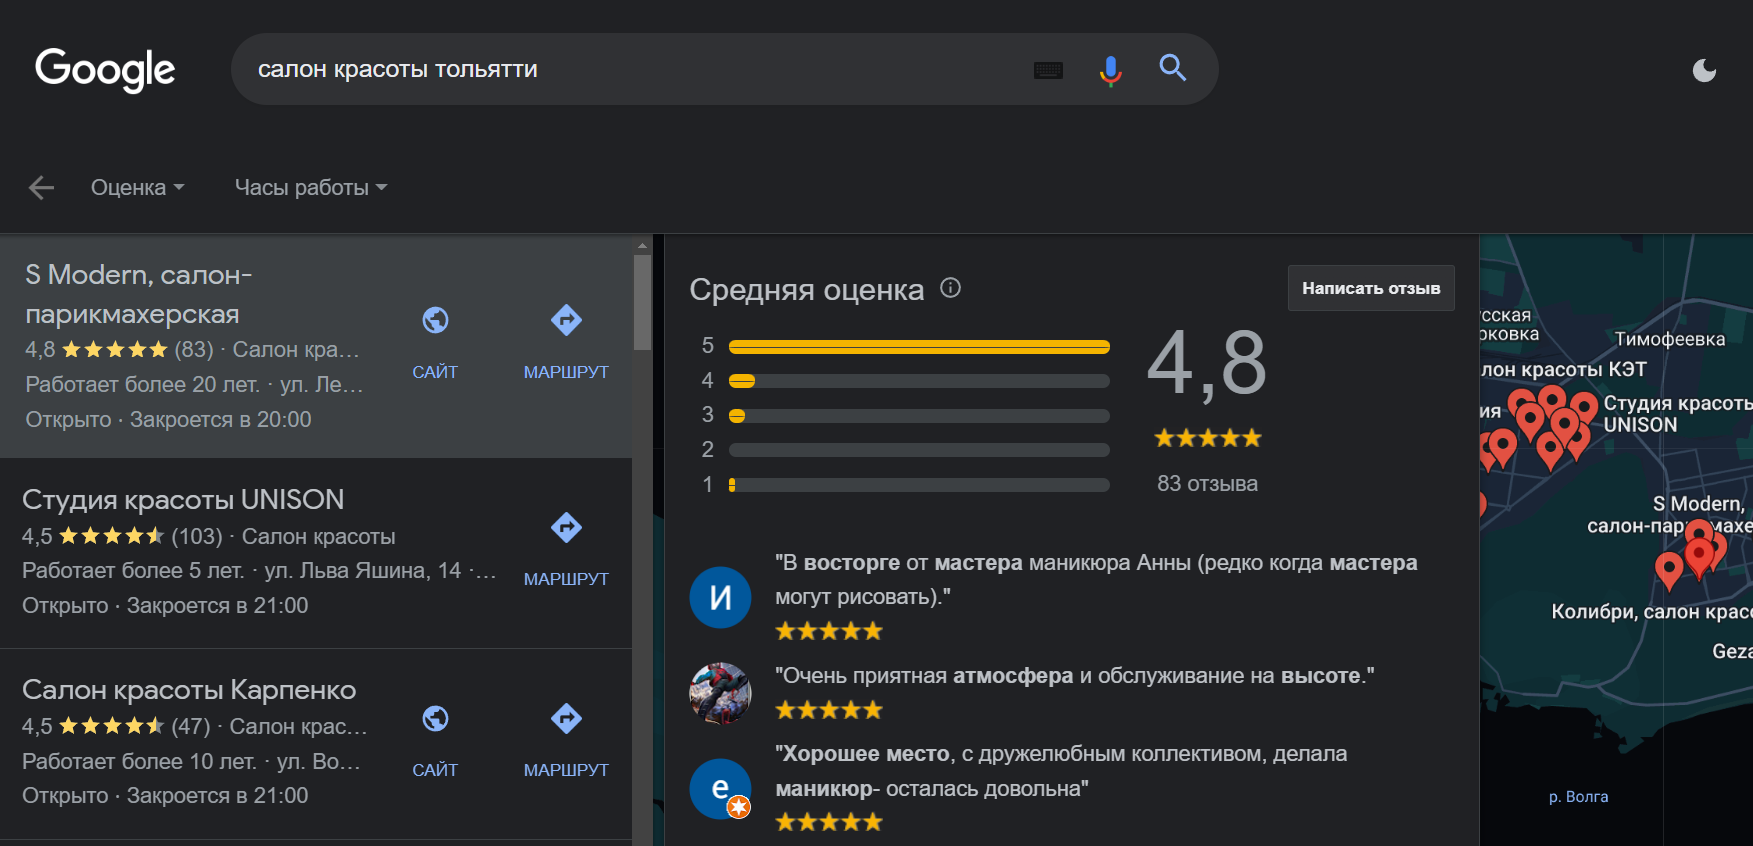Select S Modern, салон-парикмахерская listing title
1753x846 pixels.
[139, 294]
